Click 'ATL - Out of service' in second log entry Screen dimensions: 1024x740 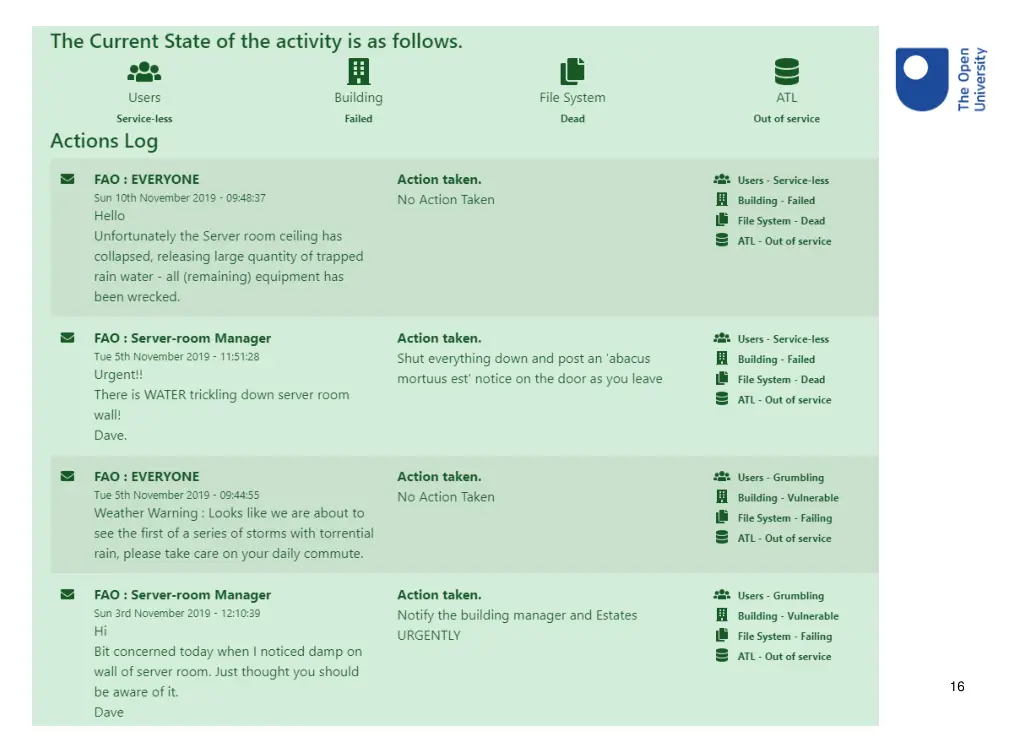pyautogui.click(x=784, y=400)
